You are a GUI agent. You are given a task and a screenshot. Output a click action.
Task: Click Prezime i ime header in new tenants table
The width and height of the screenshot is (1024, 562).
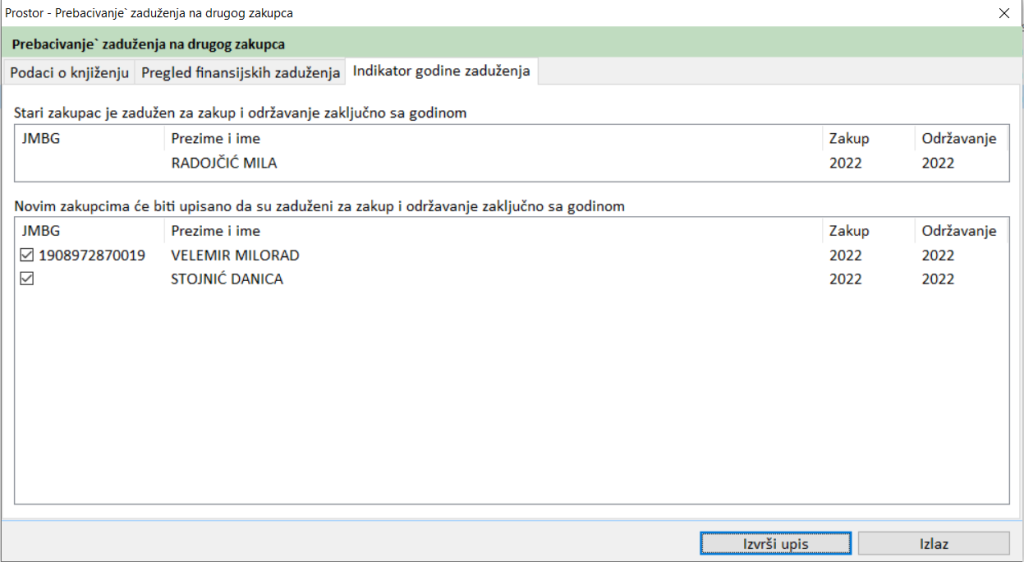click(x=215, y=231)
